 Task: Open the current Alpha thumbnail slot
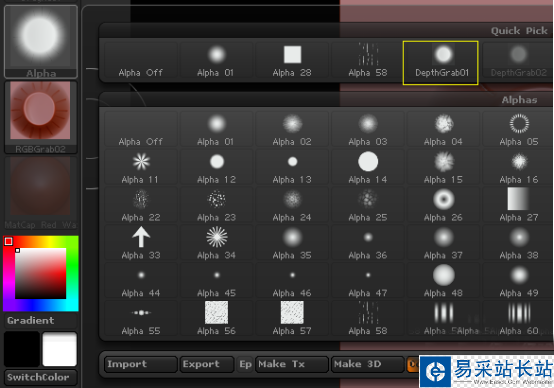tap(41, 41)
